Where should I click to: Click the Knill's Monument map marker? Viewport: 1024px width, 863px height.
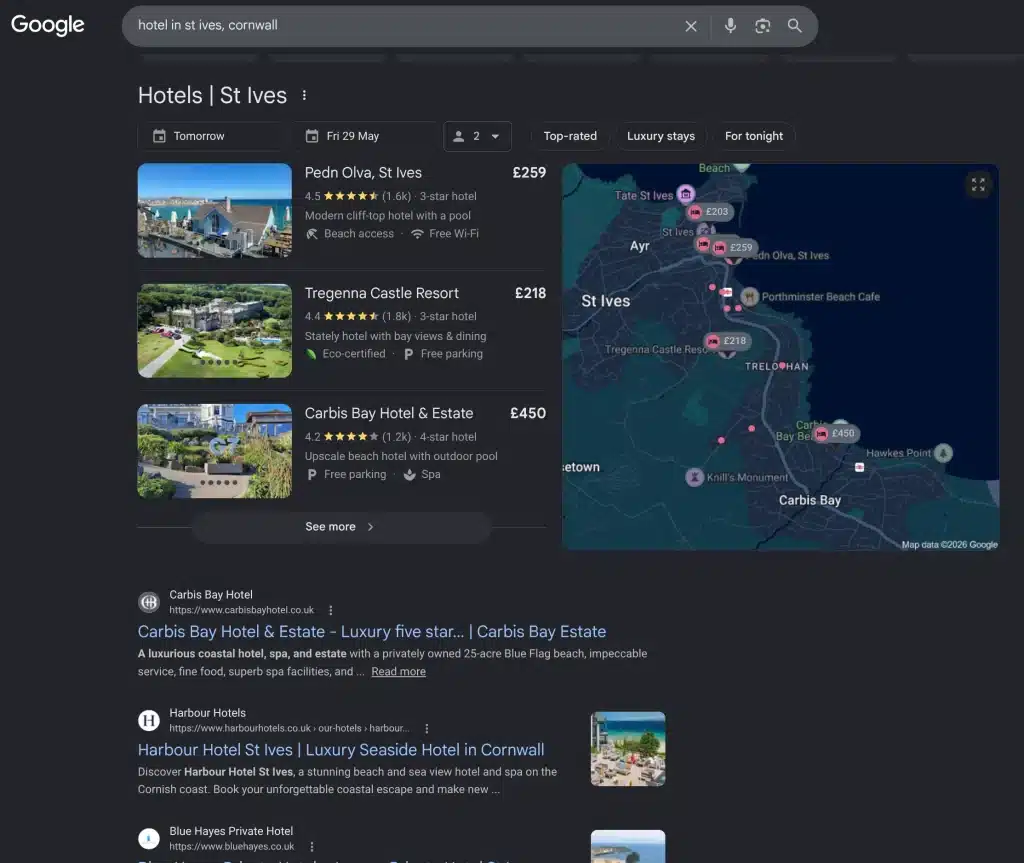coord(694,477)
